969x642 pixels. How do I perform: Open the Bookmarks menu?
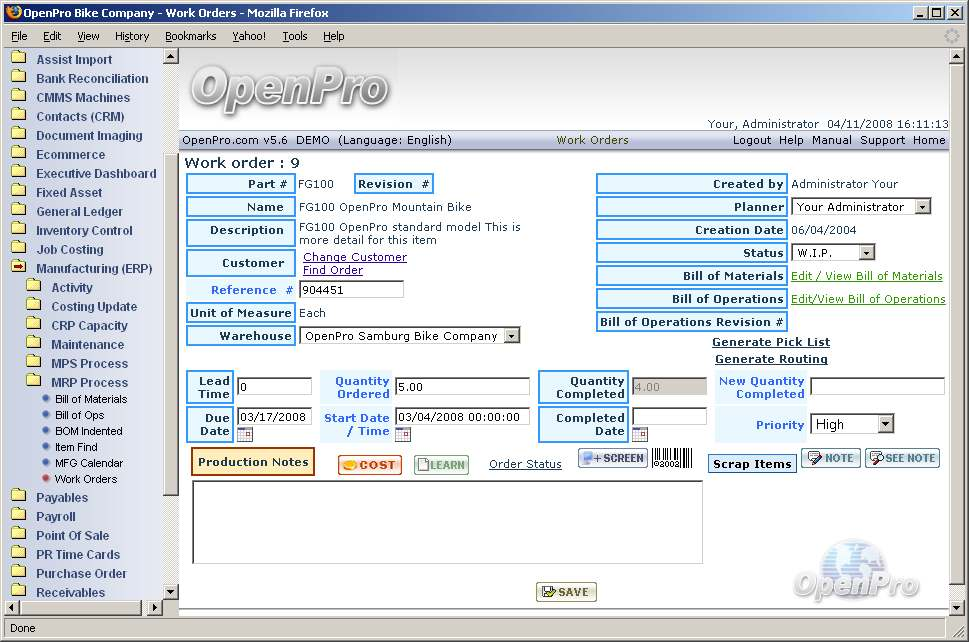click(x=190, y=36)
